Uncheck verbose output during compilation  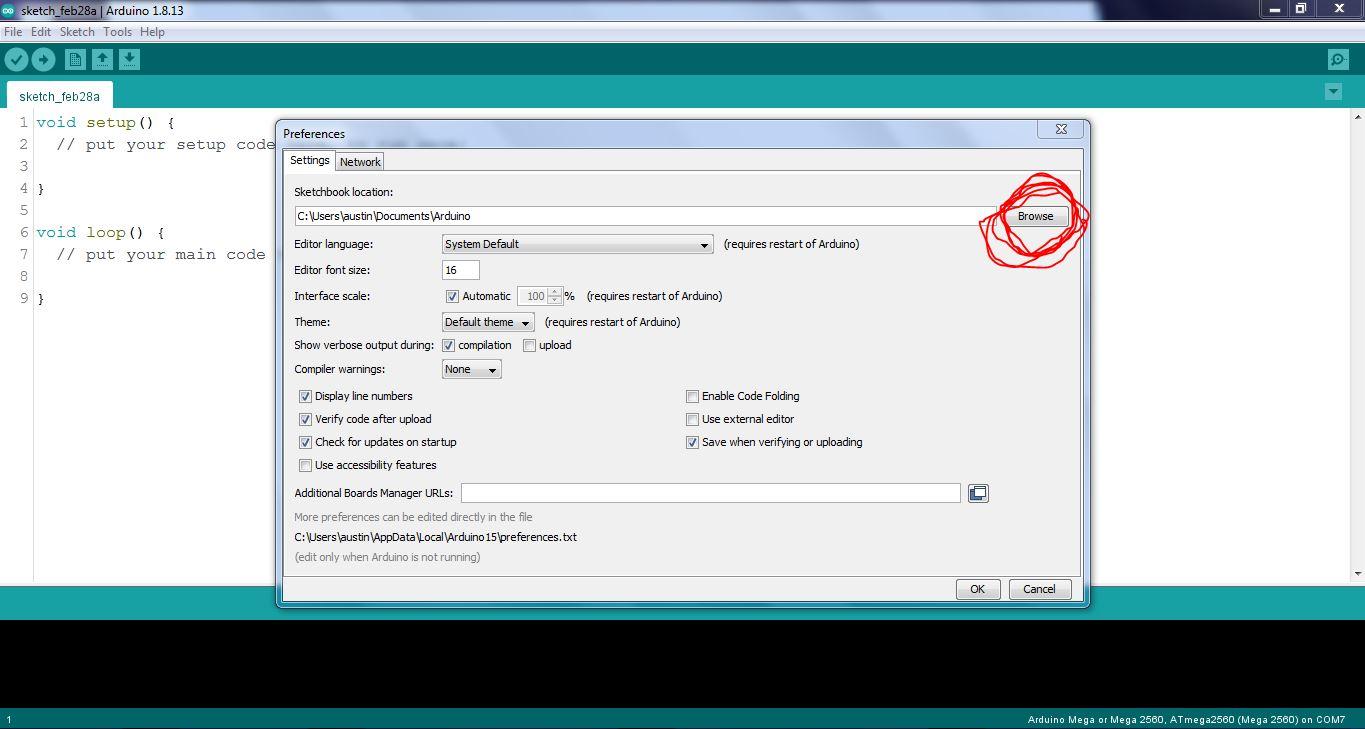pyautogui.click(x=448, y=345)
